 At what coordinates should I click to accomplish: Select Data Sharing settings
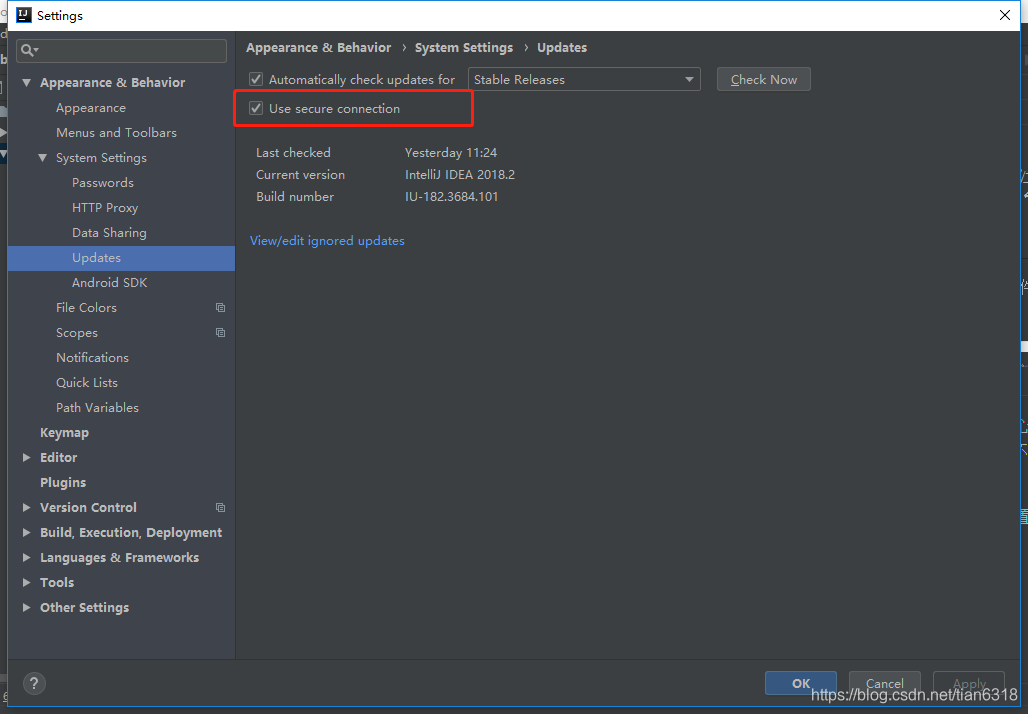pos(109,233)
